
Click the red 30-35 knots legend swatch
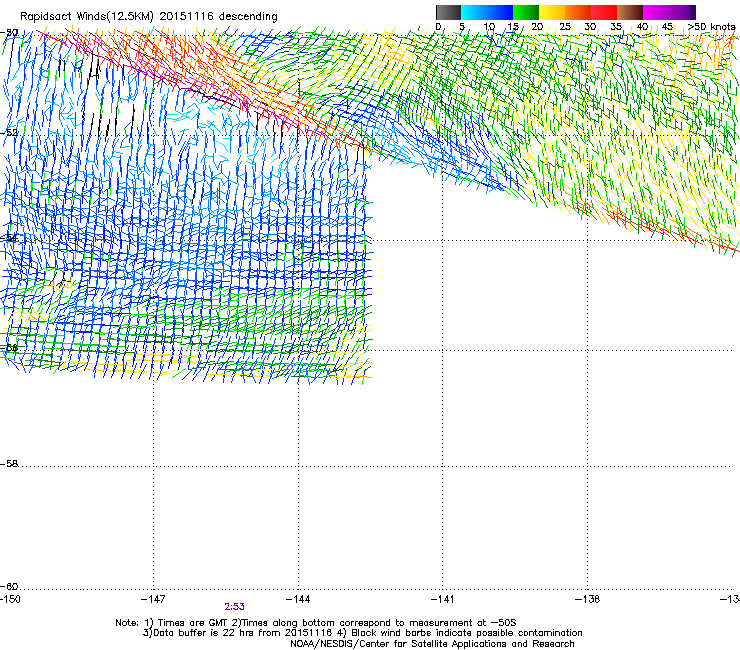click(x=604, y=12)
